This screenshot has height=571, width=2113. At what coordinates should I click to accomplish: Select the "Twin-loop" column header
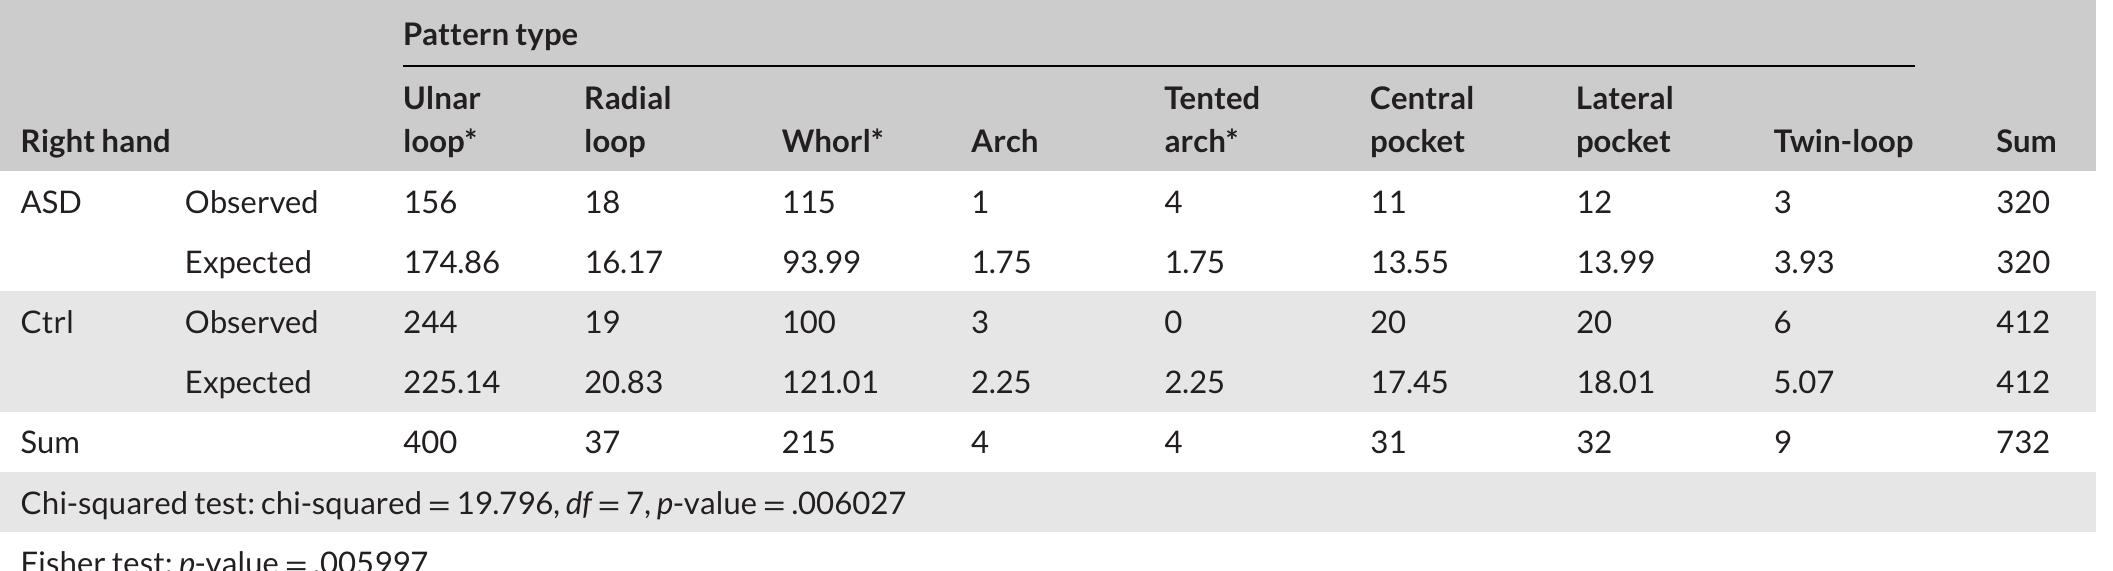[x=1843, y=142]
